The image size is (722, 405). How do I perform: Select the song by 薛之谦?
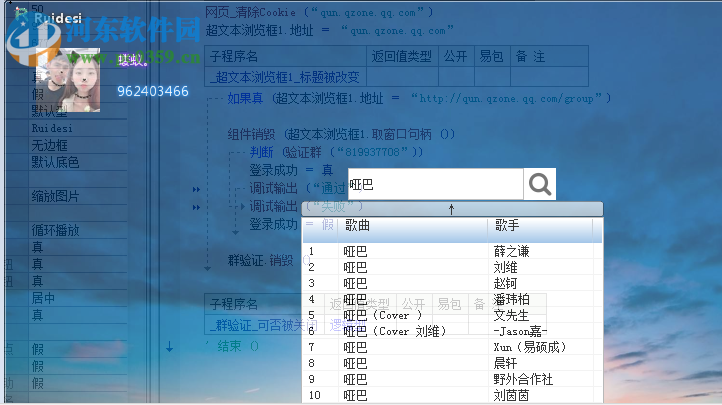(452, 251)
